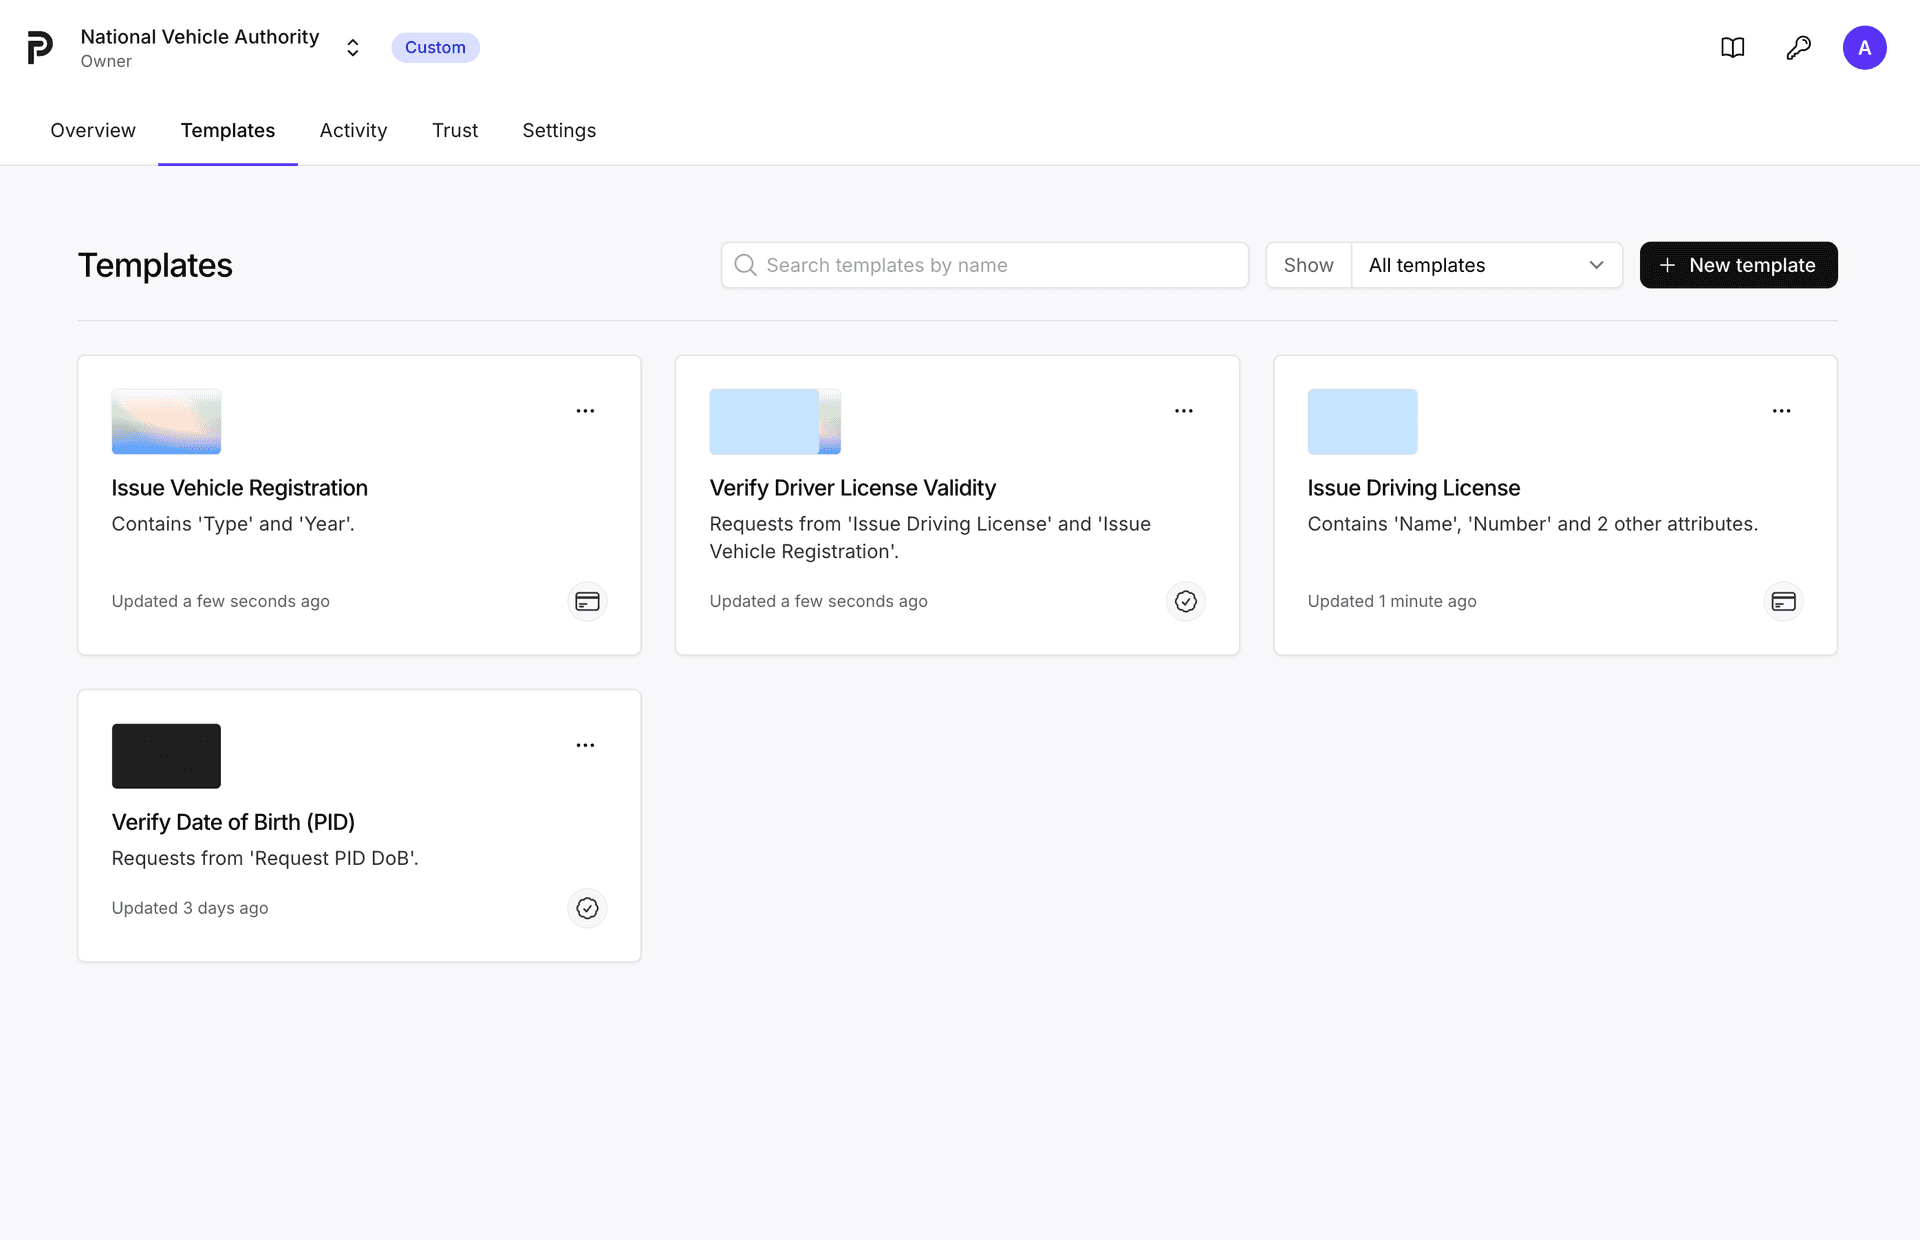This screenshot has width=1920, height=1240.
Task: Click the Custom plan badge
Action: click(x=435, y=47)
